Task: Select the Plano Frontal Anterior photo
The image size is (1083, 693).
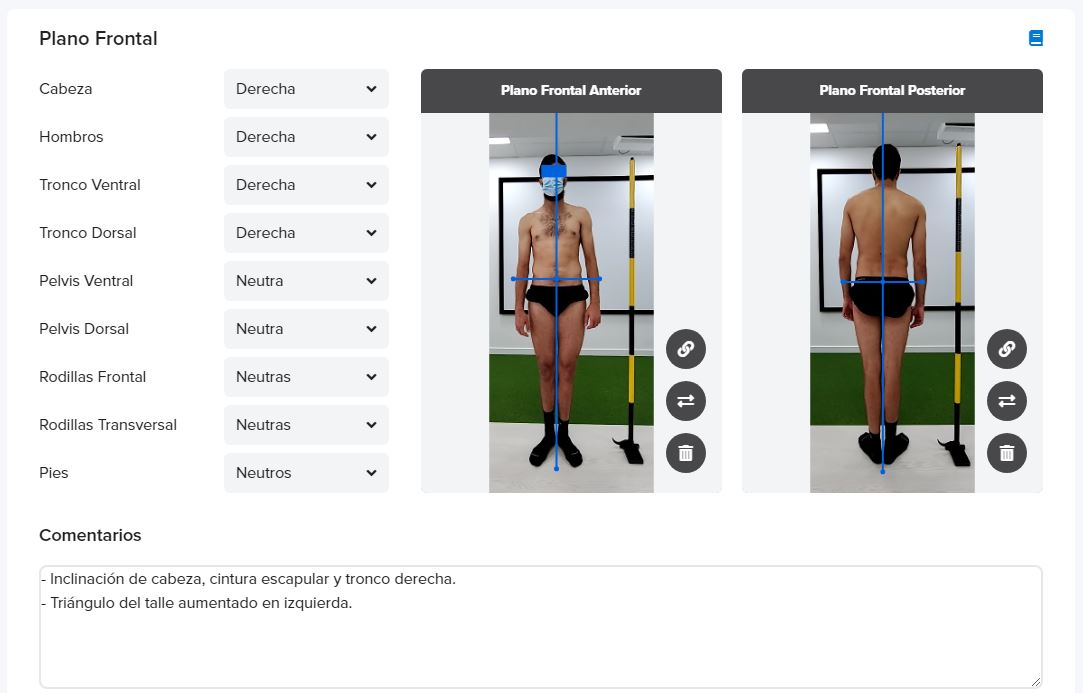Action: tap(571, 303)
